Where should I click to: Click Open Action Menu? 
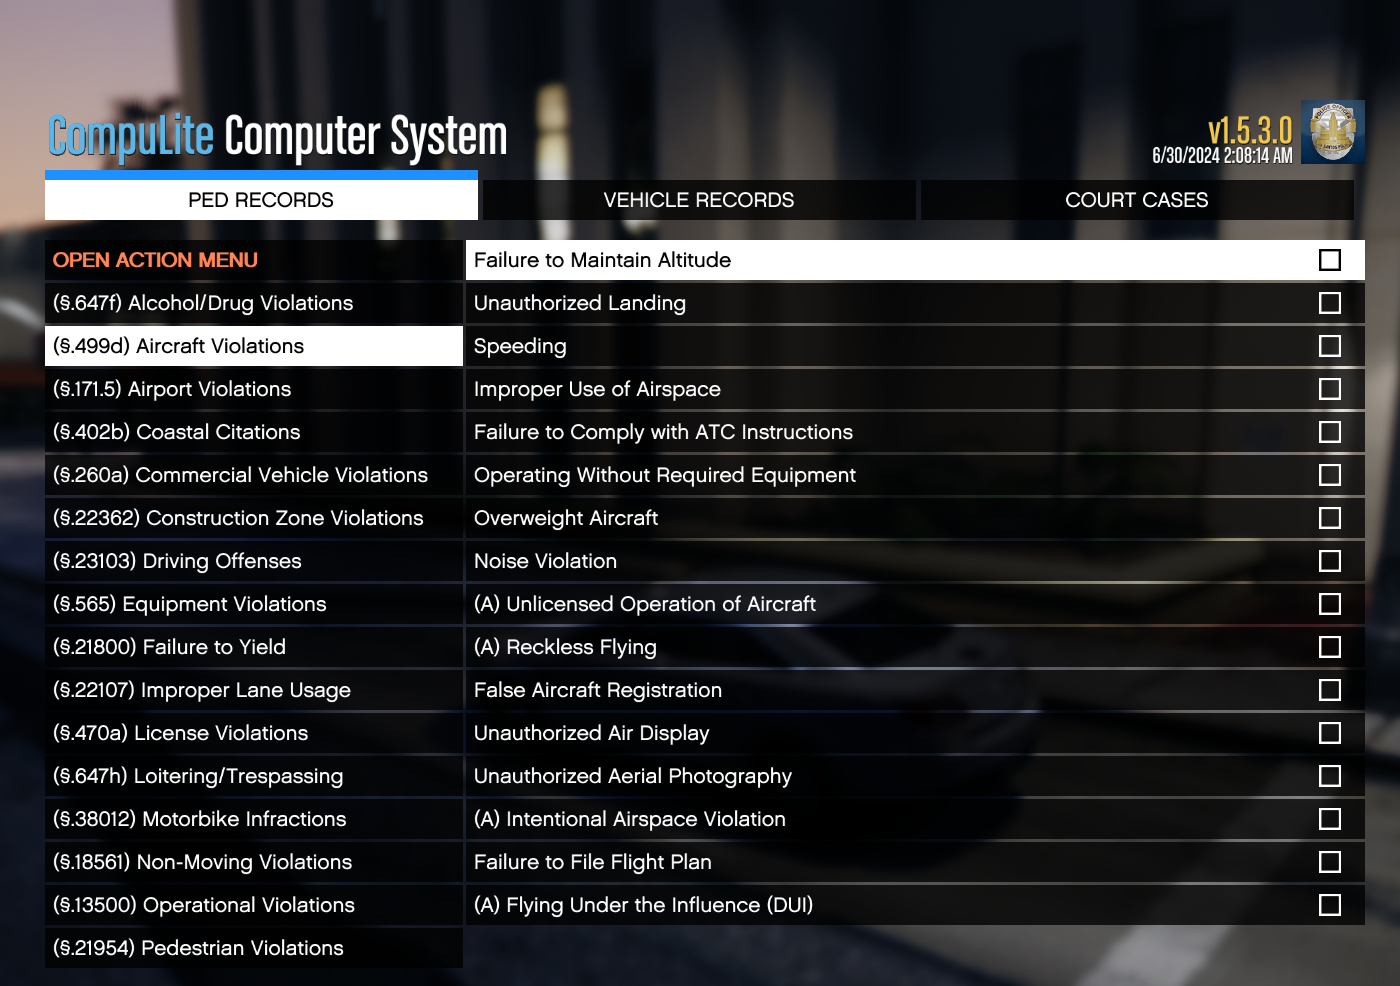[x=155, y=260]
